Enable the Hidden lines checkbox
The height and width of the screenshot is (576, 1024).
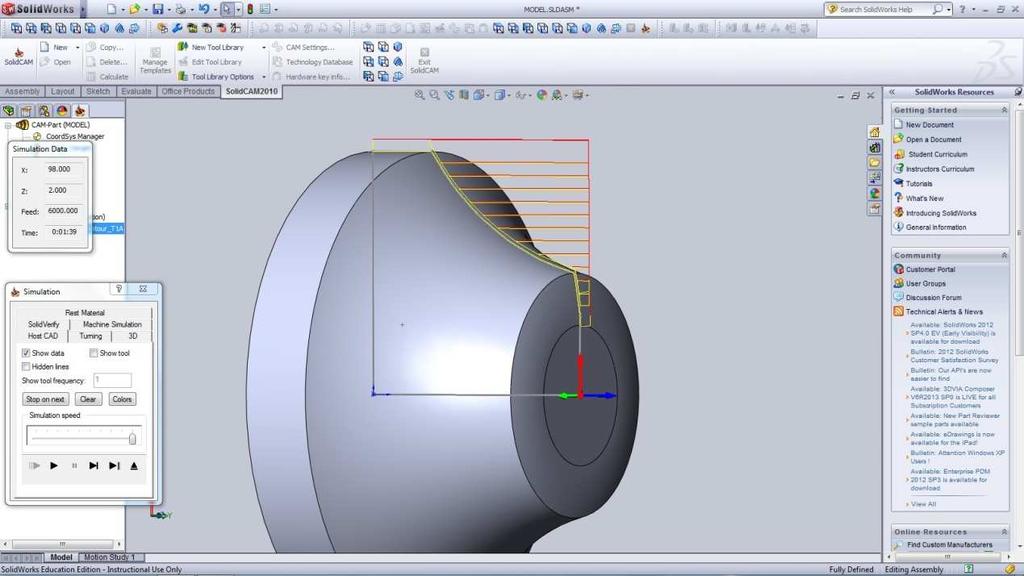pyautogui.click(x=26, y=366)
